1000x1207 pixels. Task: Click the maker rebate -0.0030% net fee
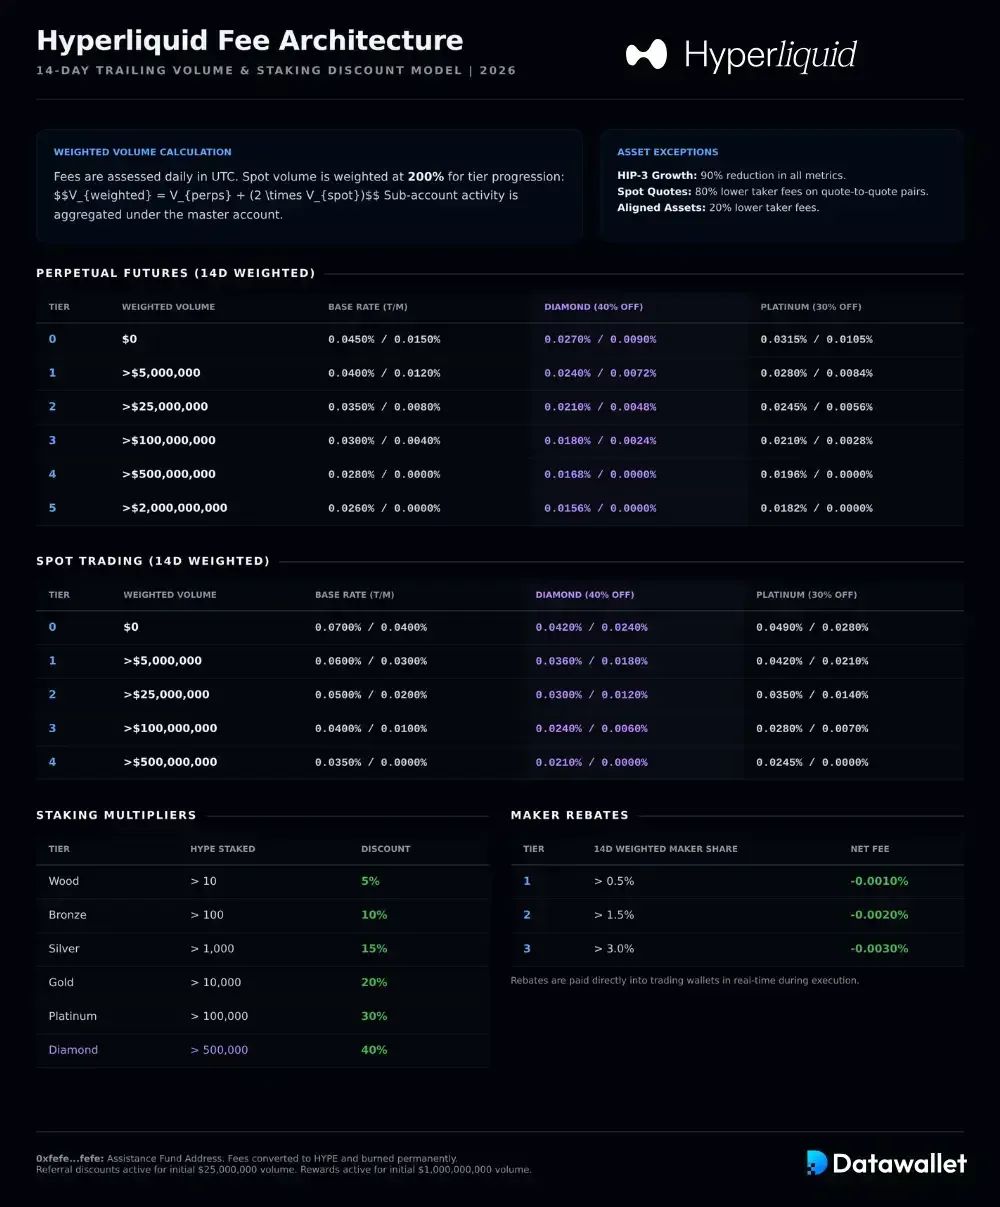click(x=879, y=949)
